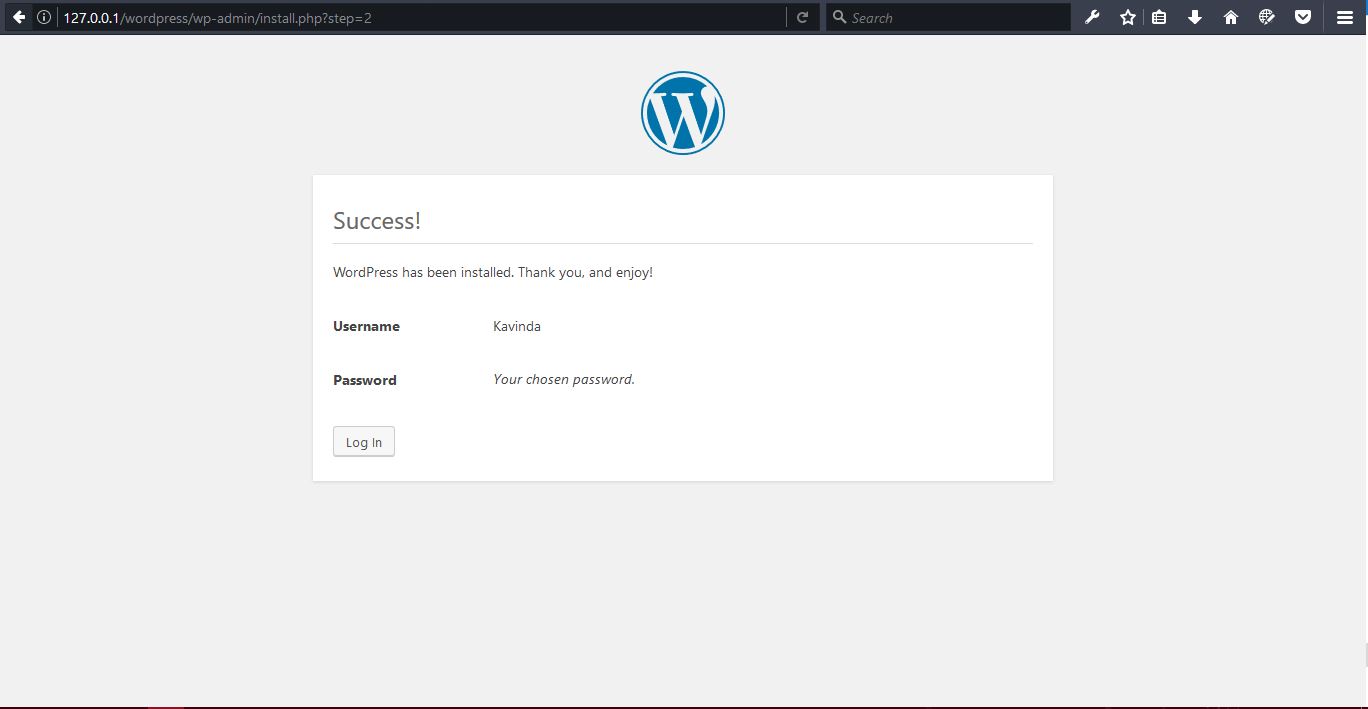Bookmark this page with the star icon

pos(1128,17)
